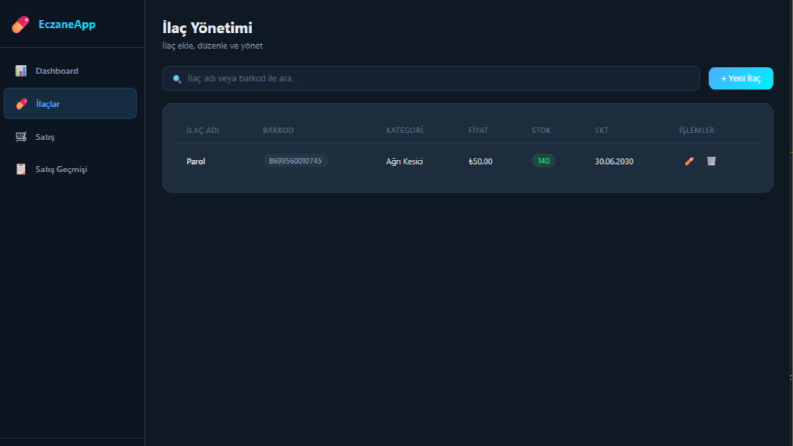Click the Dashboard chart icon in sidebar
The image size is (793, 446).
tap(21, 71)
